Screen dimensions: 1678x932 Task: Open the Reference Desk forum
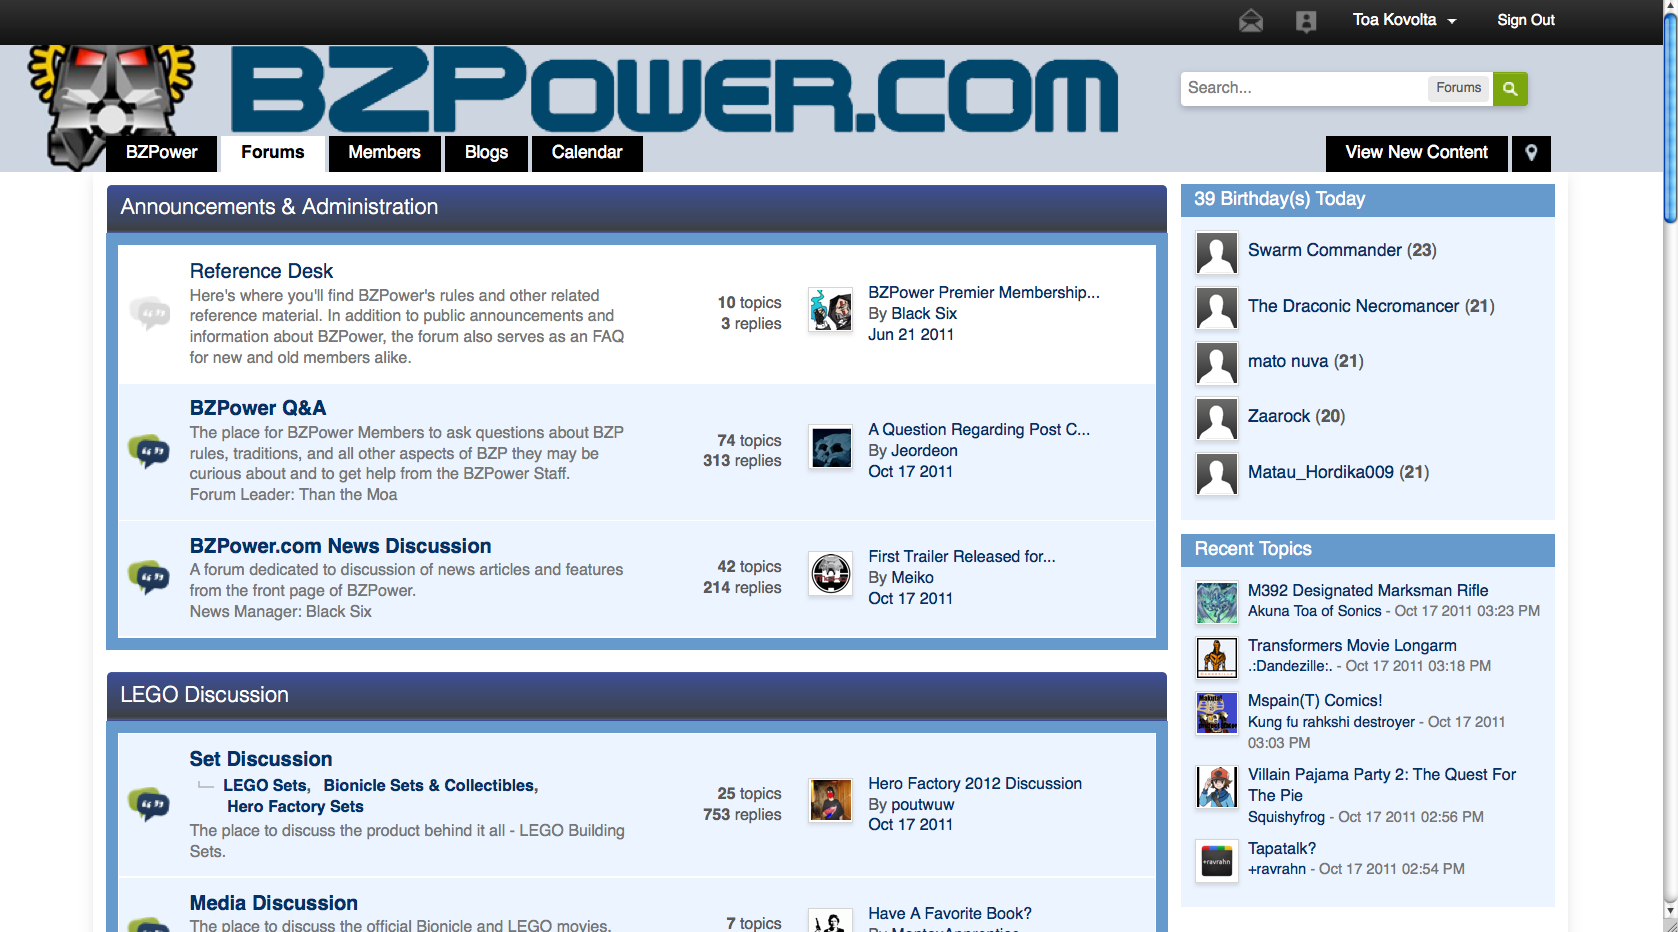261,271
